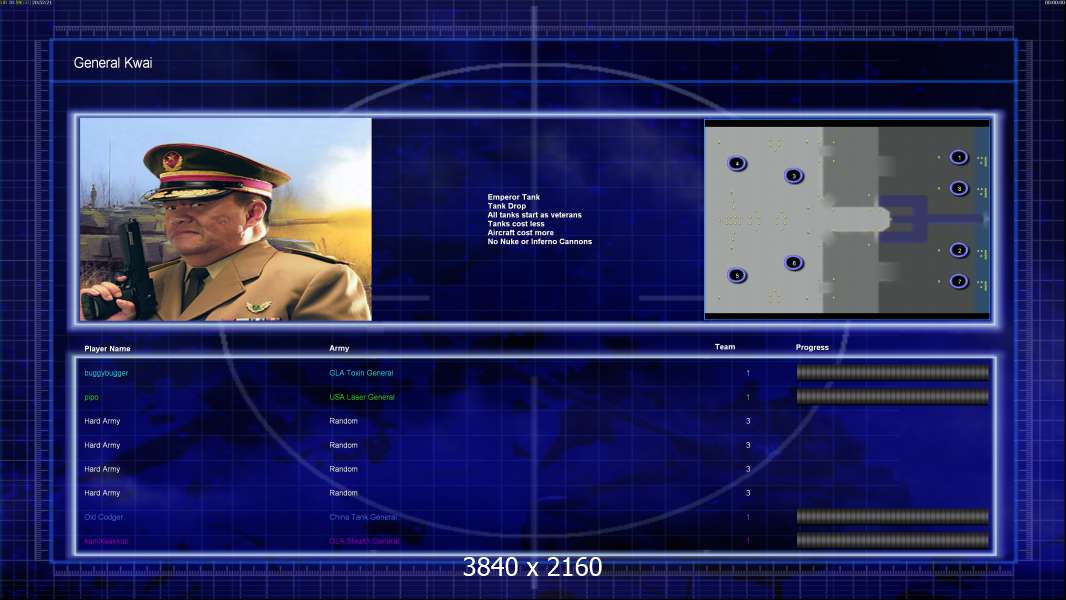Click the 'Tanks cost less' line
Image resolution: width=1066 pixels, height=600 pixels.
point(516,224)
